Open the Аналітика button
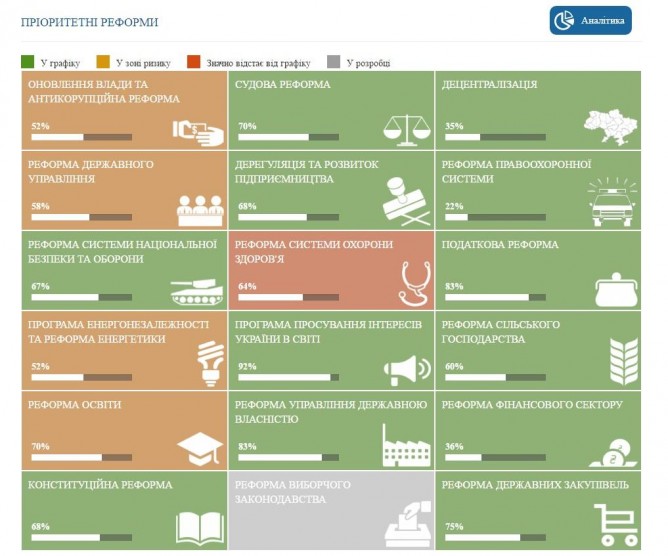 (590, 20)
